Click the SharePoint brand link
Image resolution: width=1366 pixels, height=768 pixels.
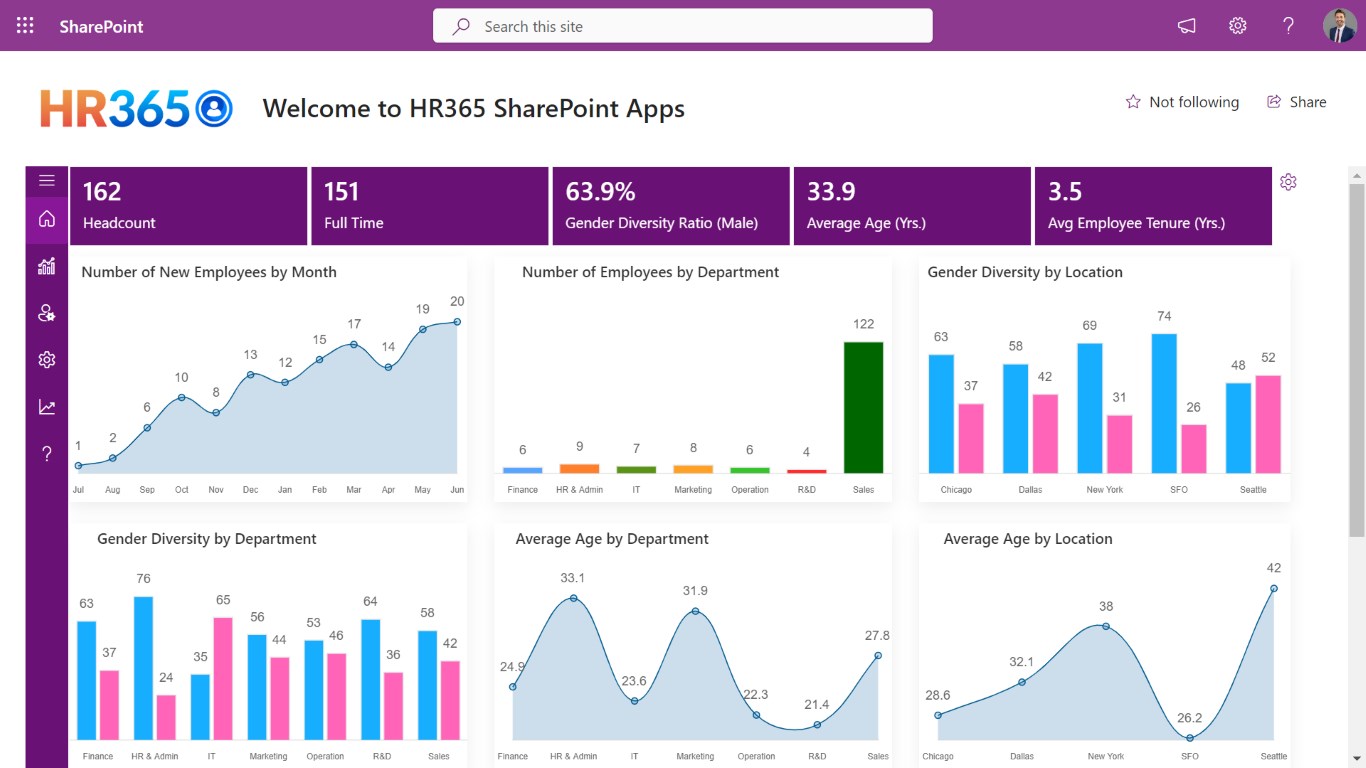point(101,27)
